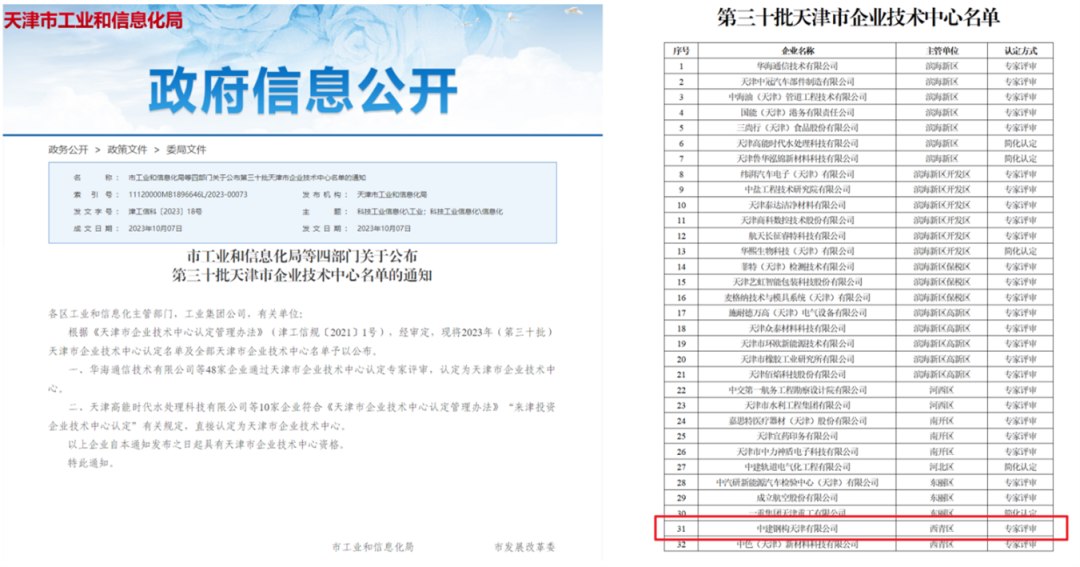Click the 滨海新区保税区 cell in row 14
The height and width of the screenshot is (567, 1080).
pyautogui.click(x=942, y=267)
